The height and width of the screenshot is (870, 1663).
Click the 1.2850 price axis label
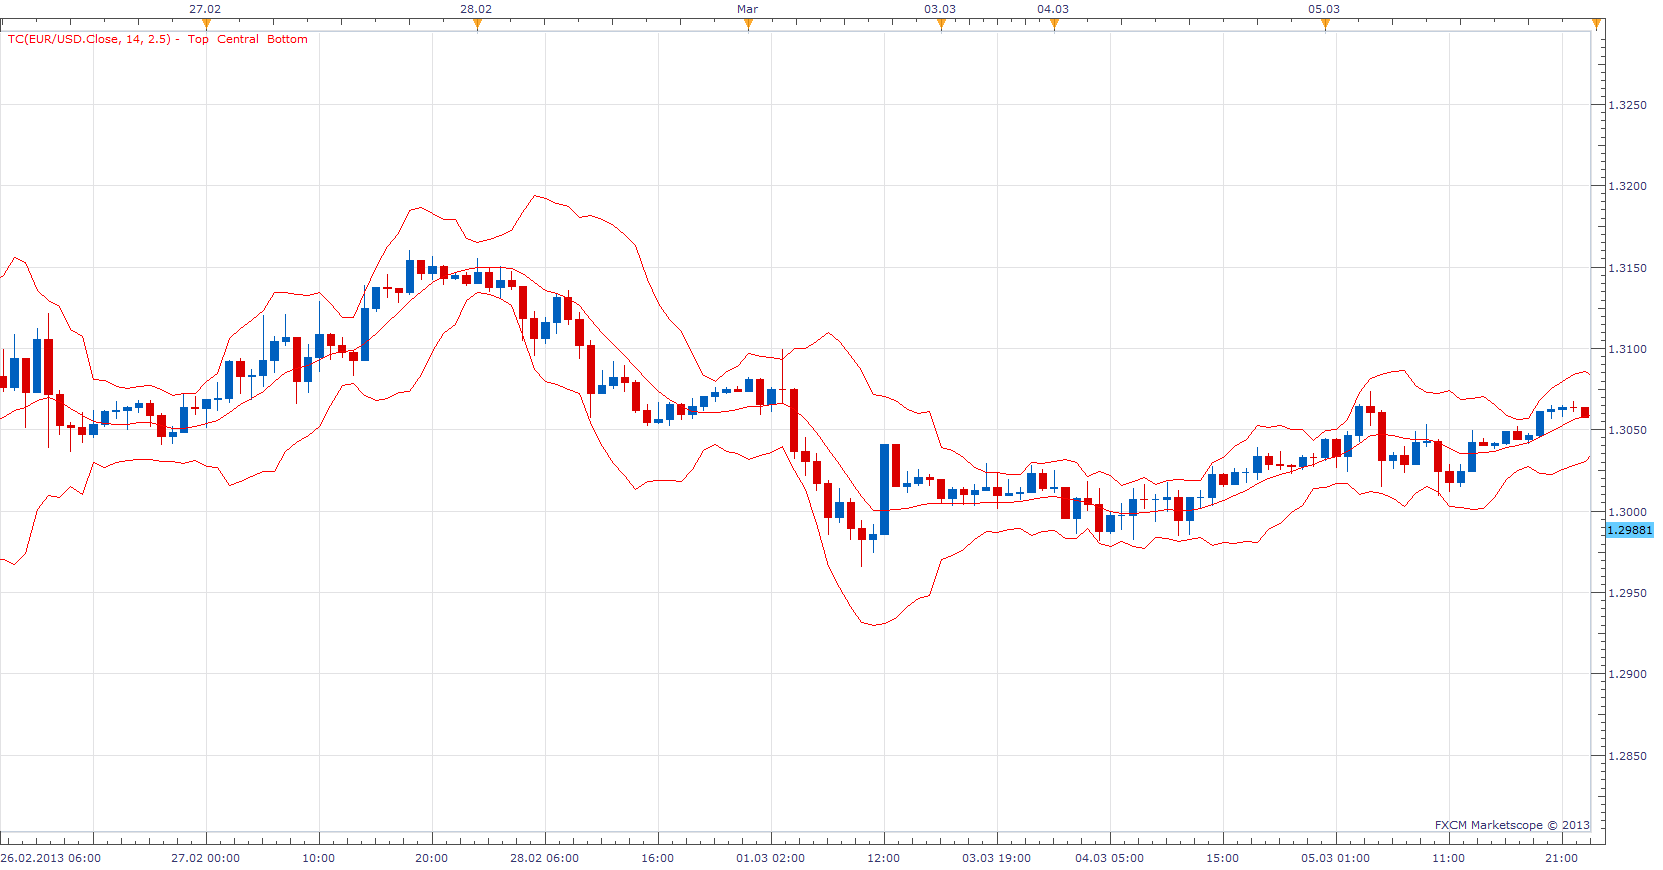click(x=1627, y=756)
